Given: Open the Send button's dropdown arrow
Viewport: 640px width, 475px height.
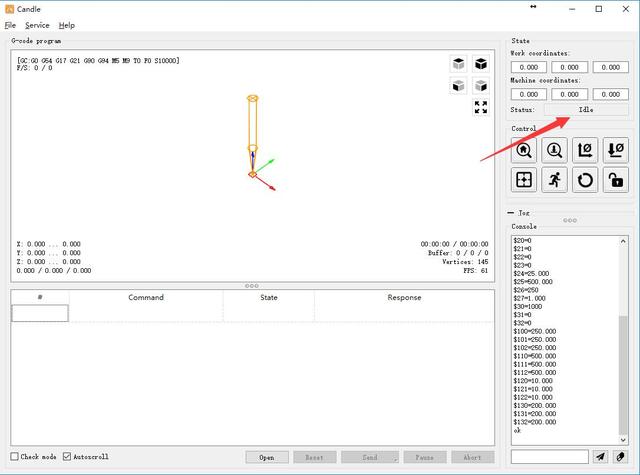Looking at the screenshot, I should [395, 459].
